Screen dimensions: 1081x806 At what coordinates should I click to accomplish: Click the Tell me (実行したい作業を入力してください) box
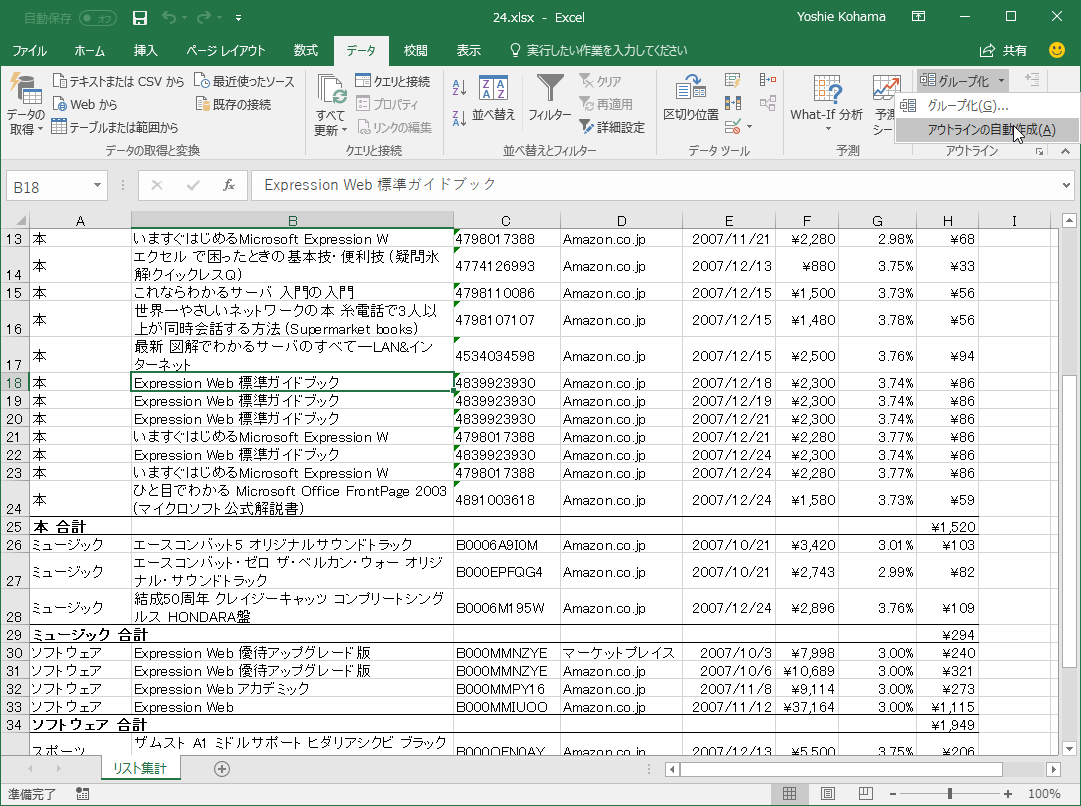click(598, 50)
